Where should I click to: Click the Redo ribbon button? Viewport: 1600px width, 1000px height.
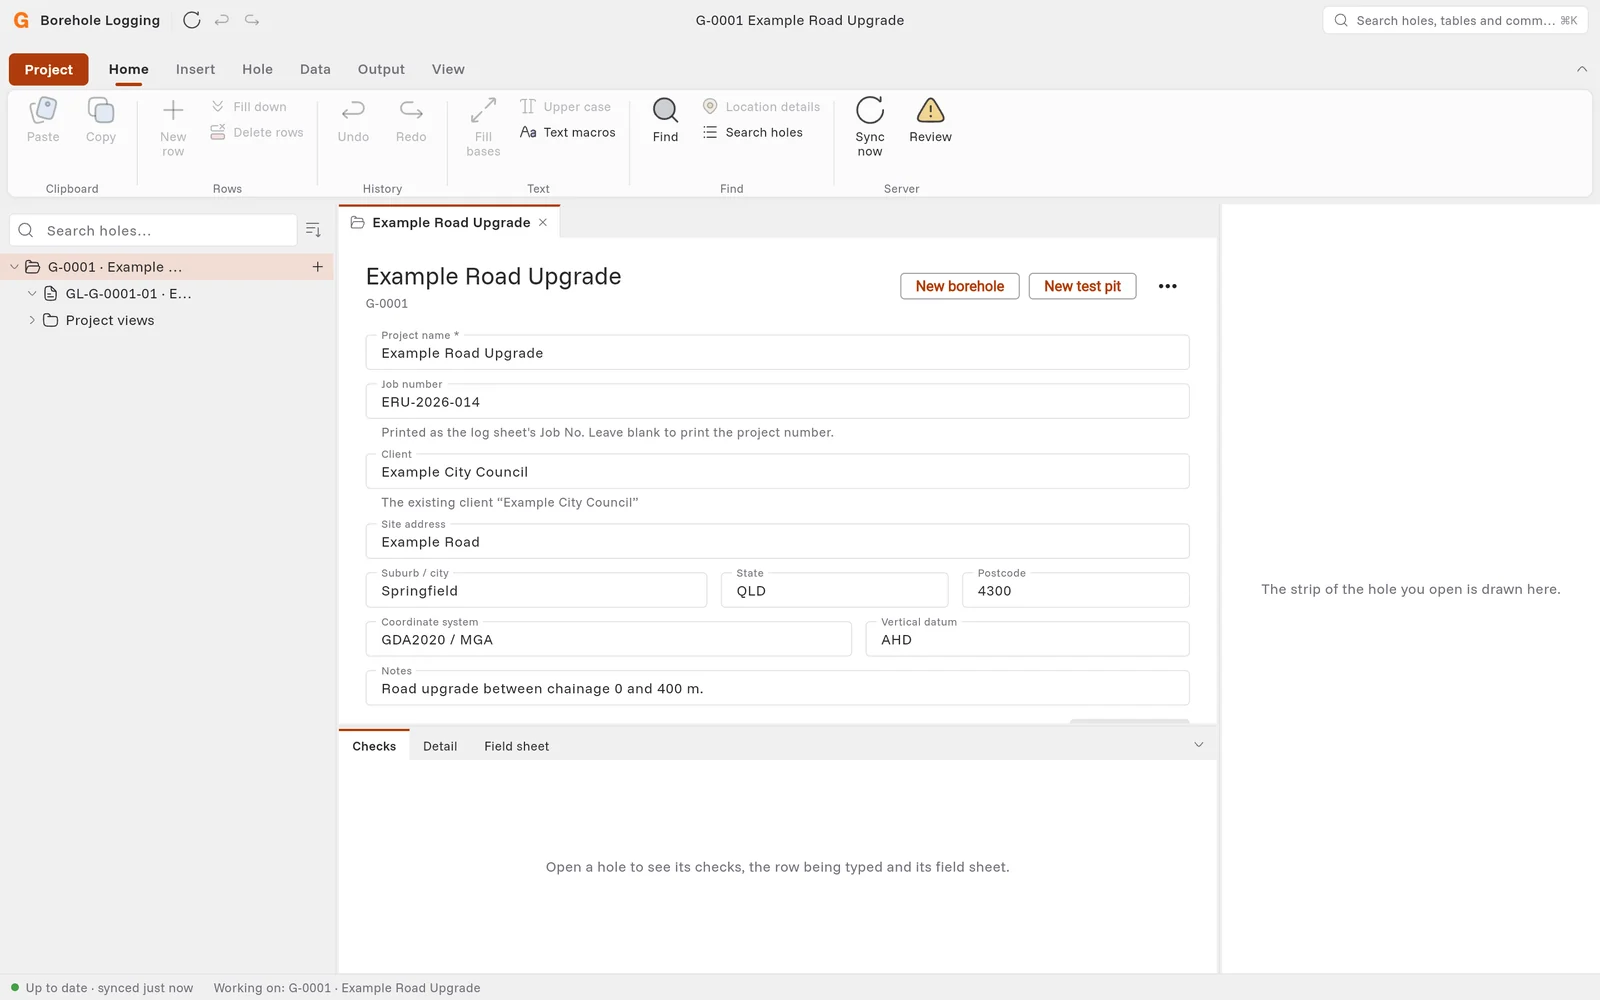click(x=411, y=121)
